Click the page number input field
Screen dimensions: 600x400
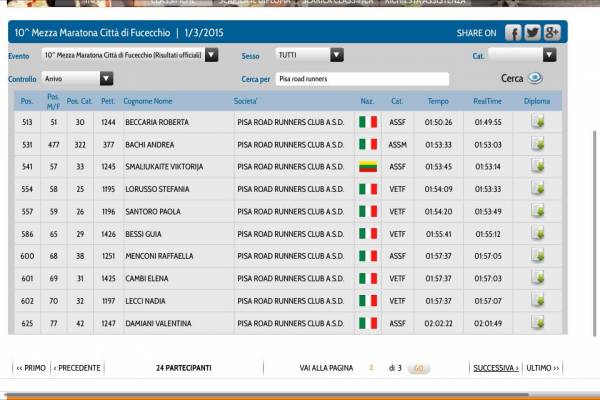point(371,368)
